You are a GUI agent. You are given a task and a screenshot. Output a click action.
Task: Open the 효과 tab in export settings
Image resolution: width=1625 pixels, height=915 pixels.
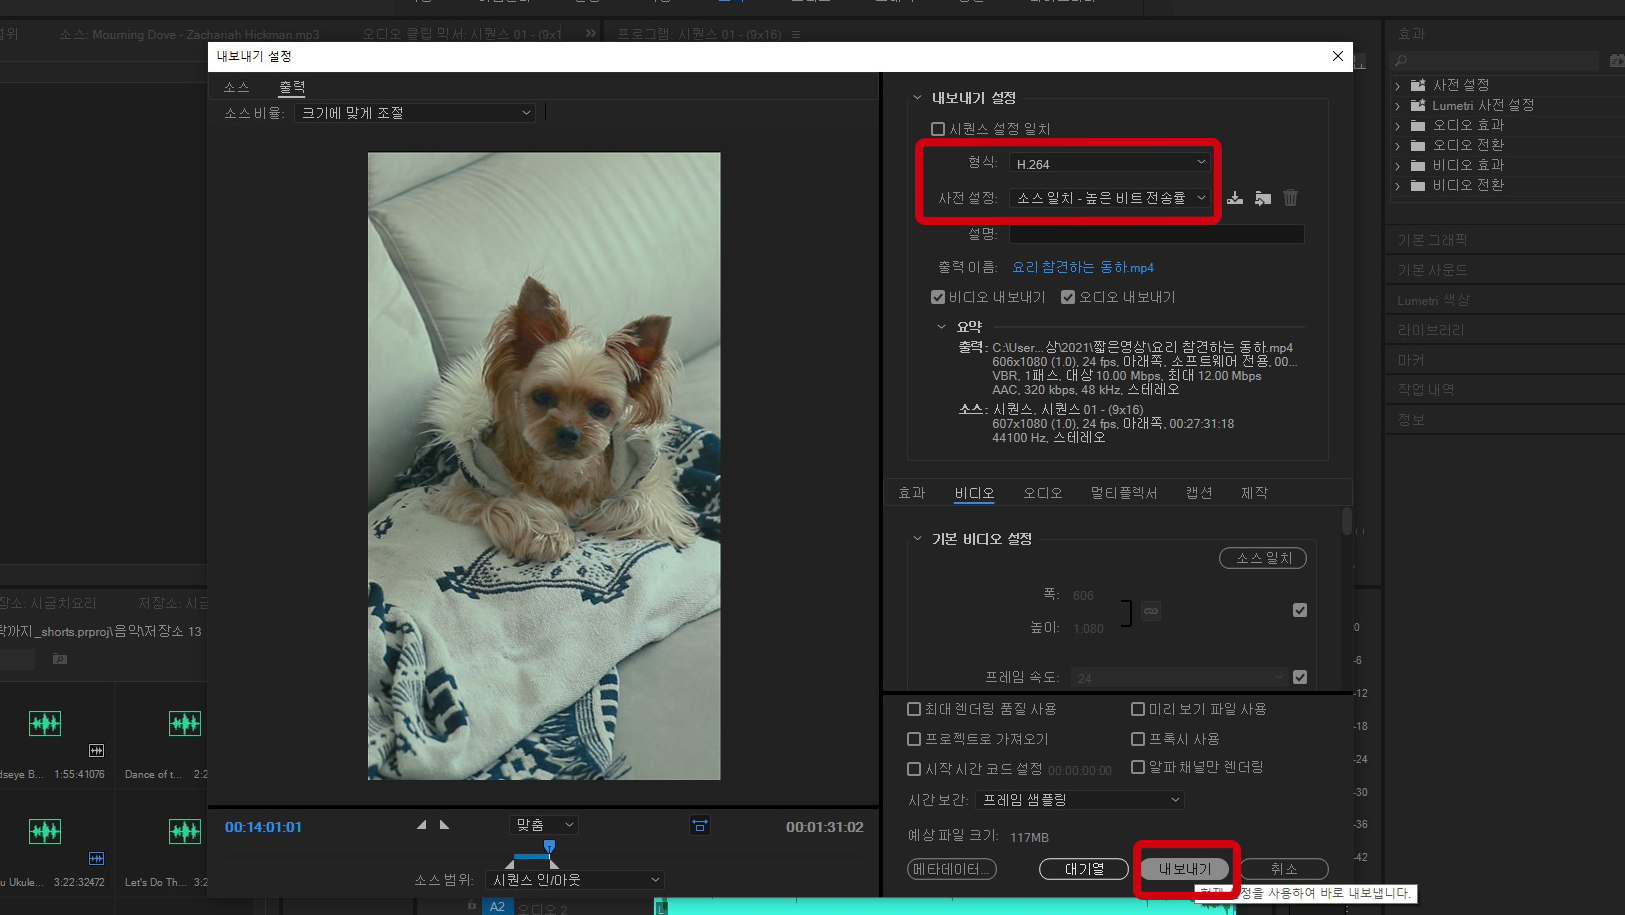tap(912, 493)
